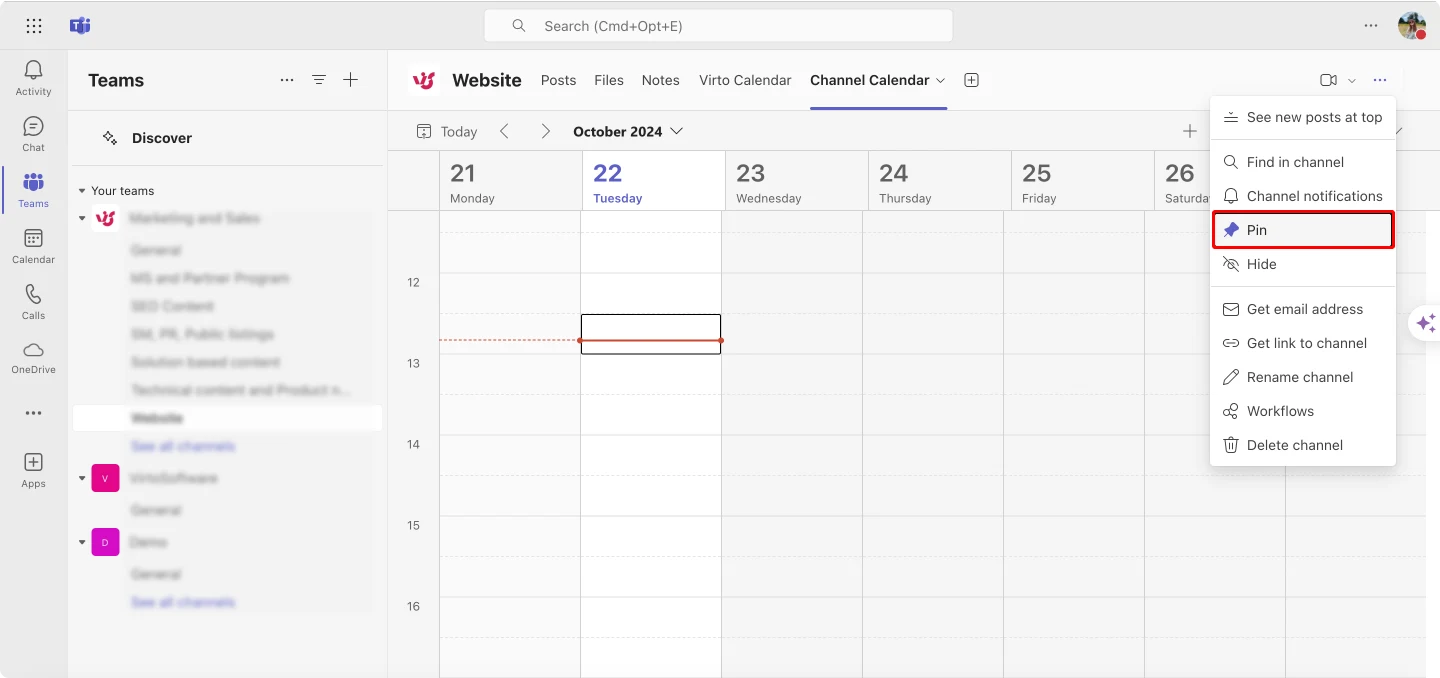This screenshot has width=1440, height=678.
Task: Open more apps ellipsis in left rail
Action: click(34, 413)
